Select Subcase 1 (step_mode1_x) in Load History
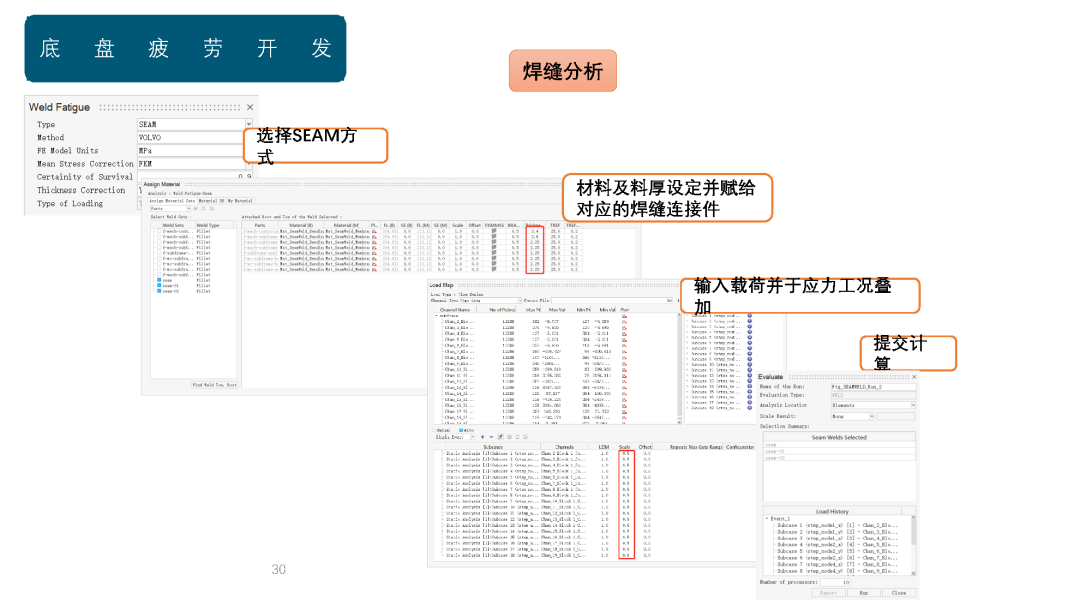 [838, 526]
